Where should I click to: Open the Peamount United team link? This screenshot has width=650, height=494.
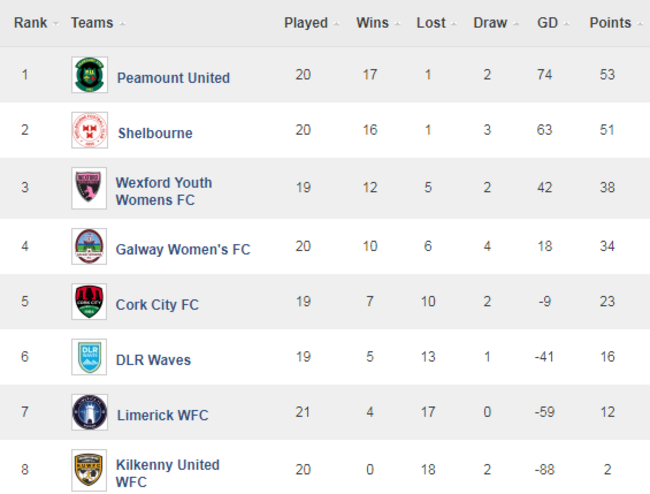coord(173,77)
